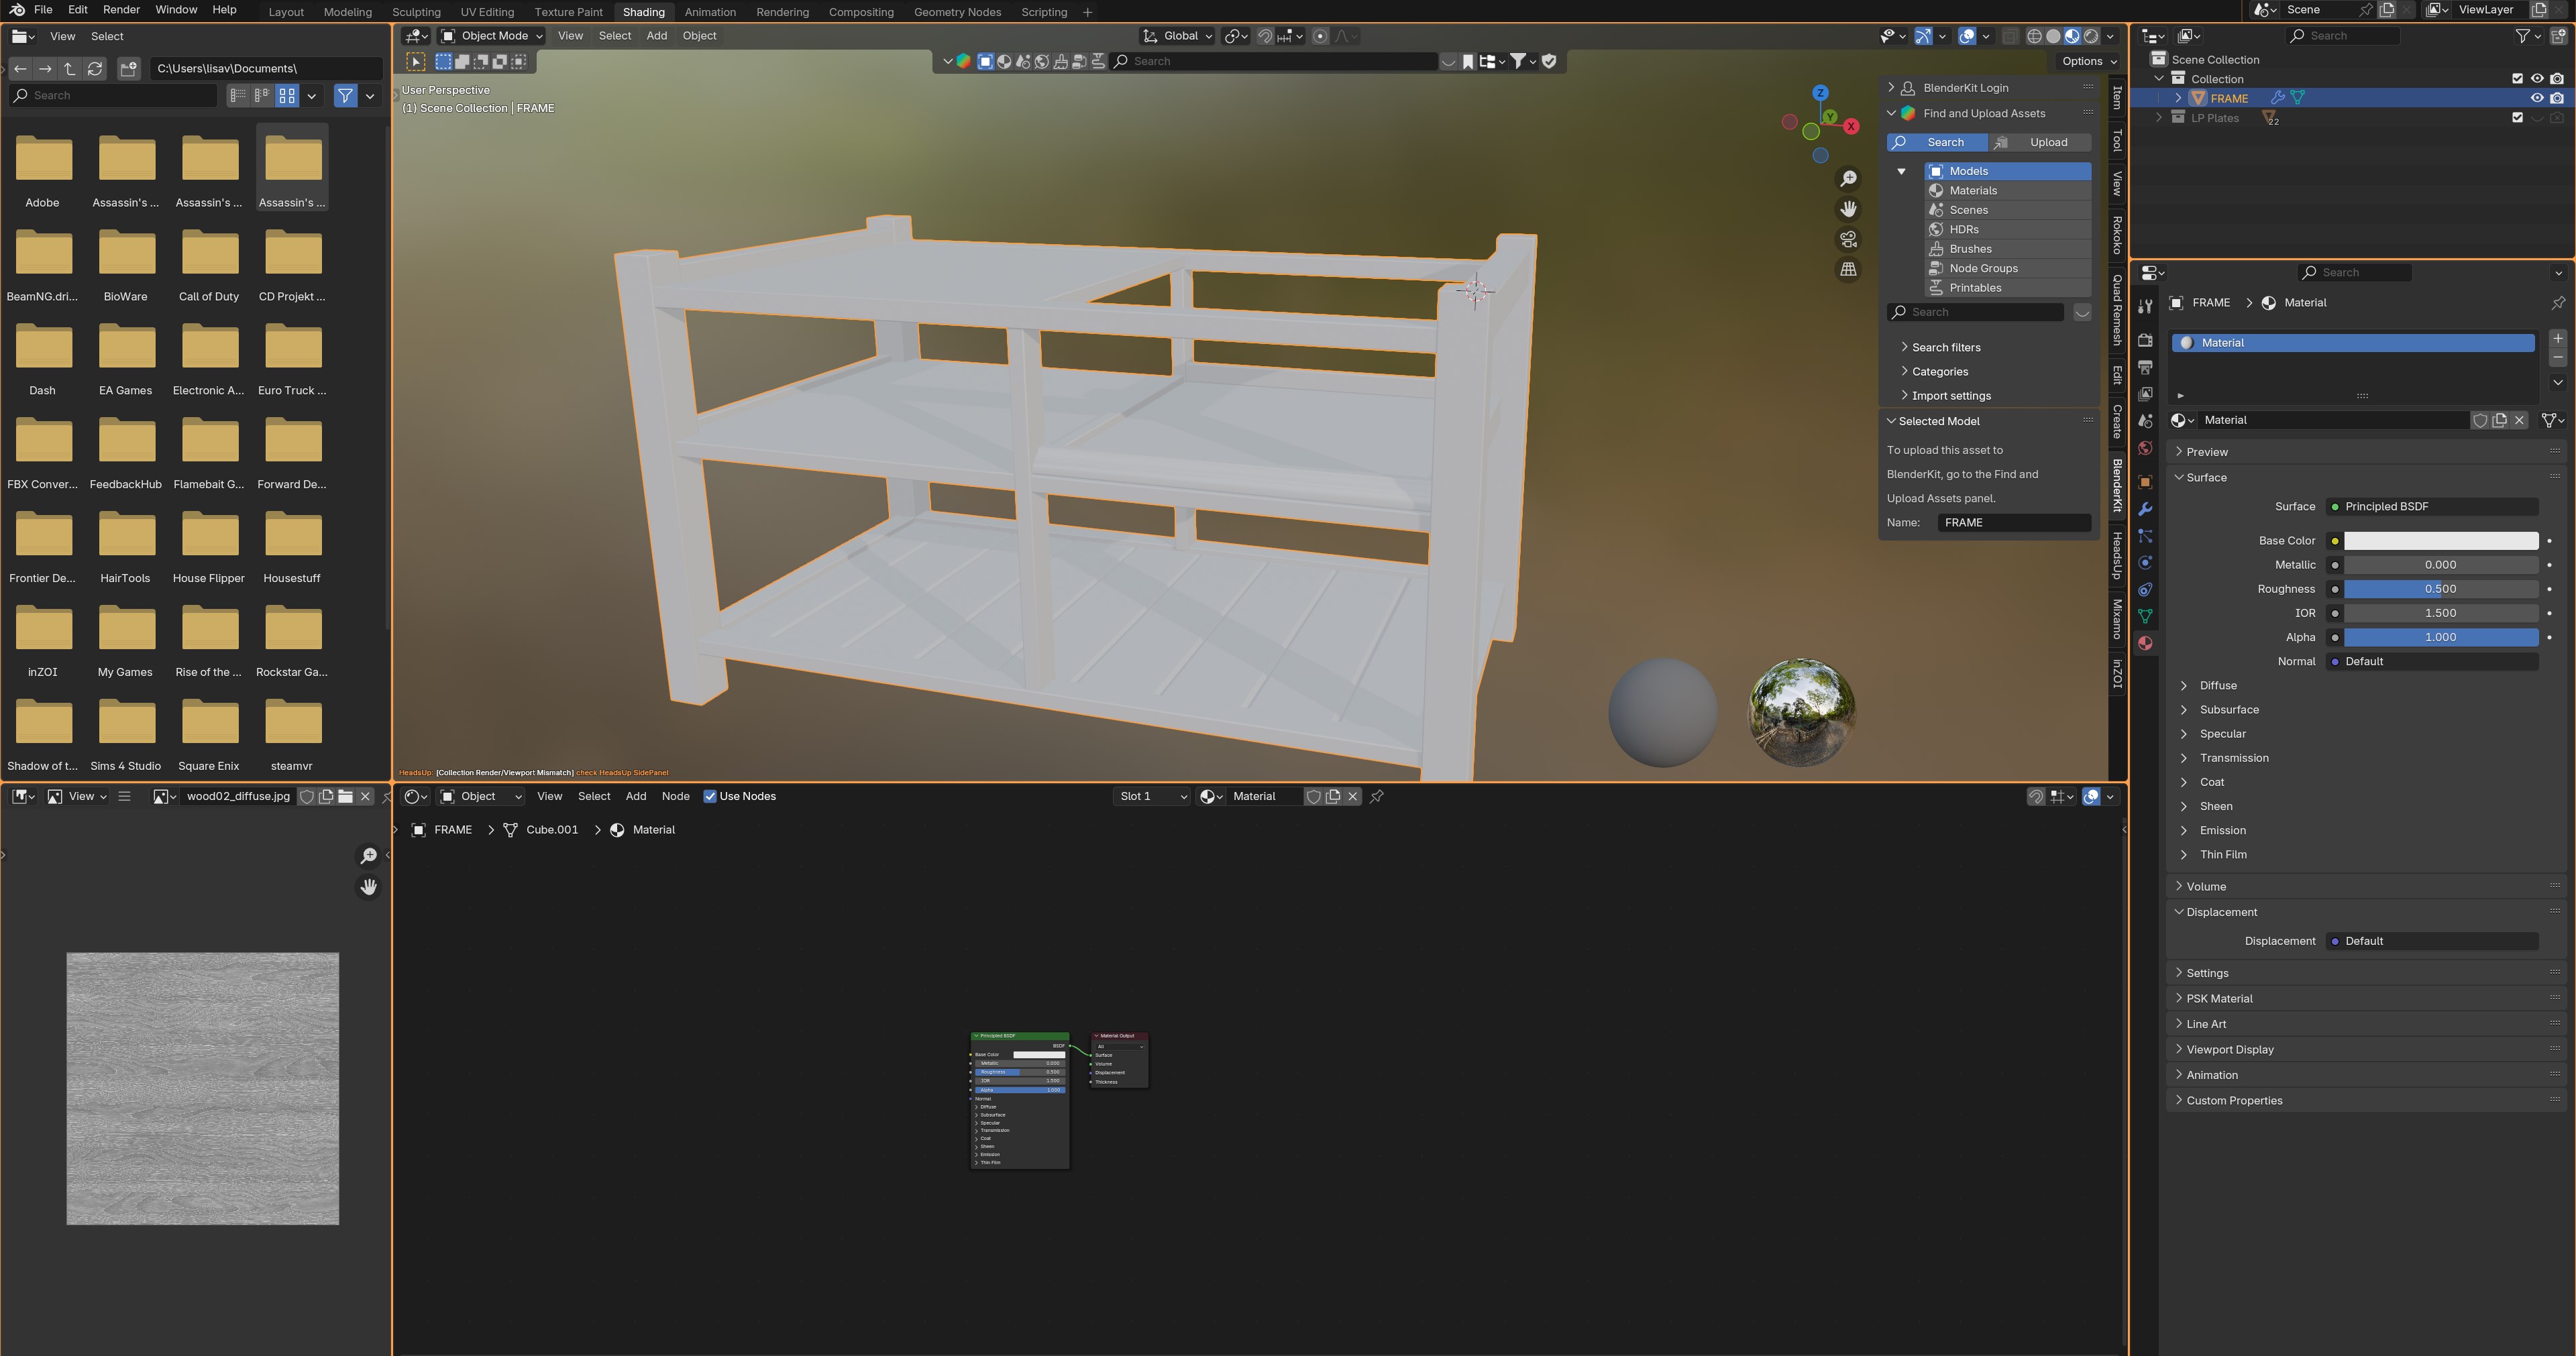The width and height of the screenshot is (2576, 1356).
Task: Open the Particles properties tab icon
Action: click(x=2145, y=536)
